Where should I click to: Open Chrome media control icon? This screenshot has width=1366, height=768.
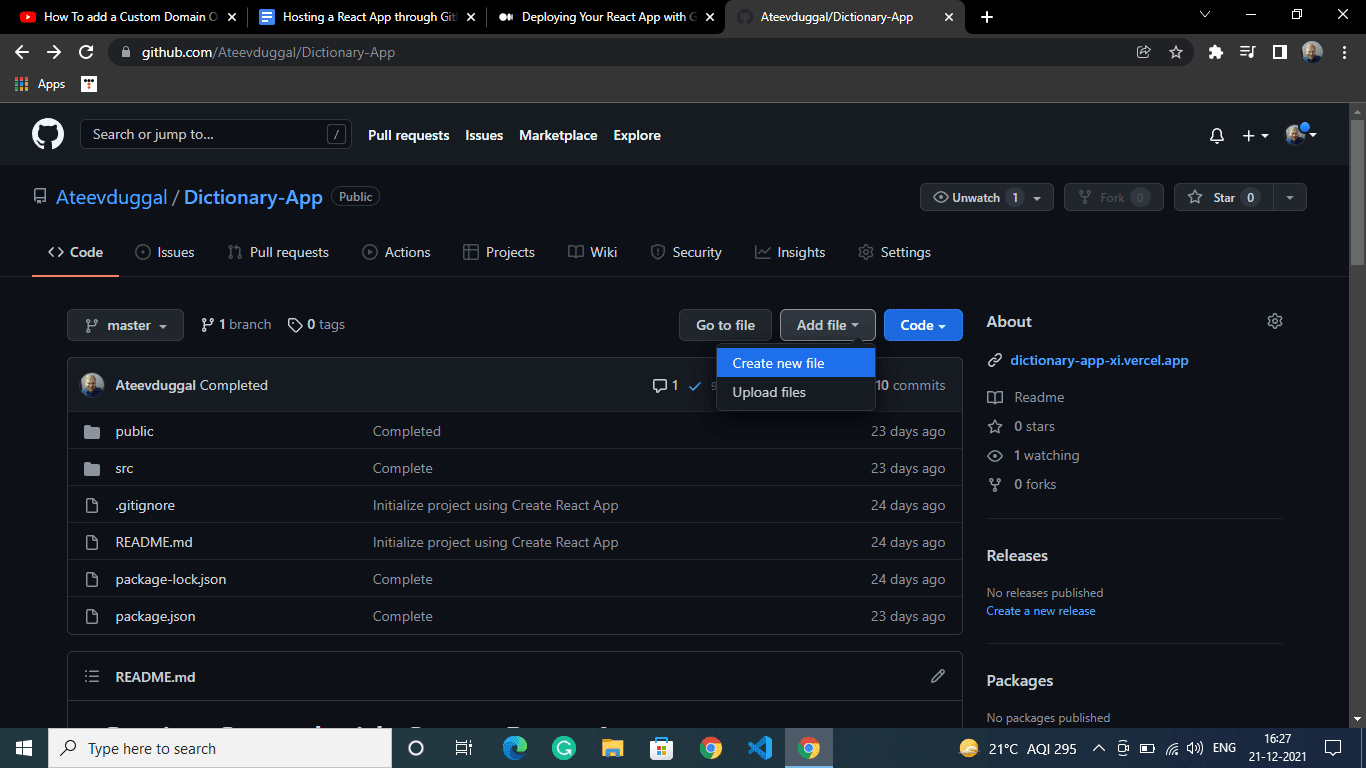(1247, 52)
